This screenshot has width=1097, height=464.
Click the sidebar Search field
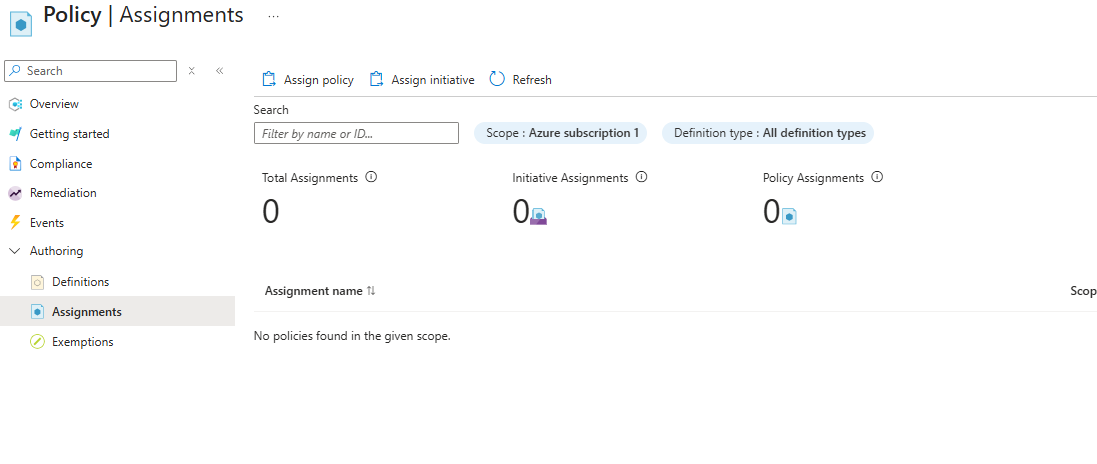90,71
